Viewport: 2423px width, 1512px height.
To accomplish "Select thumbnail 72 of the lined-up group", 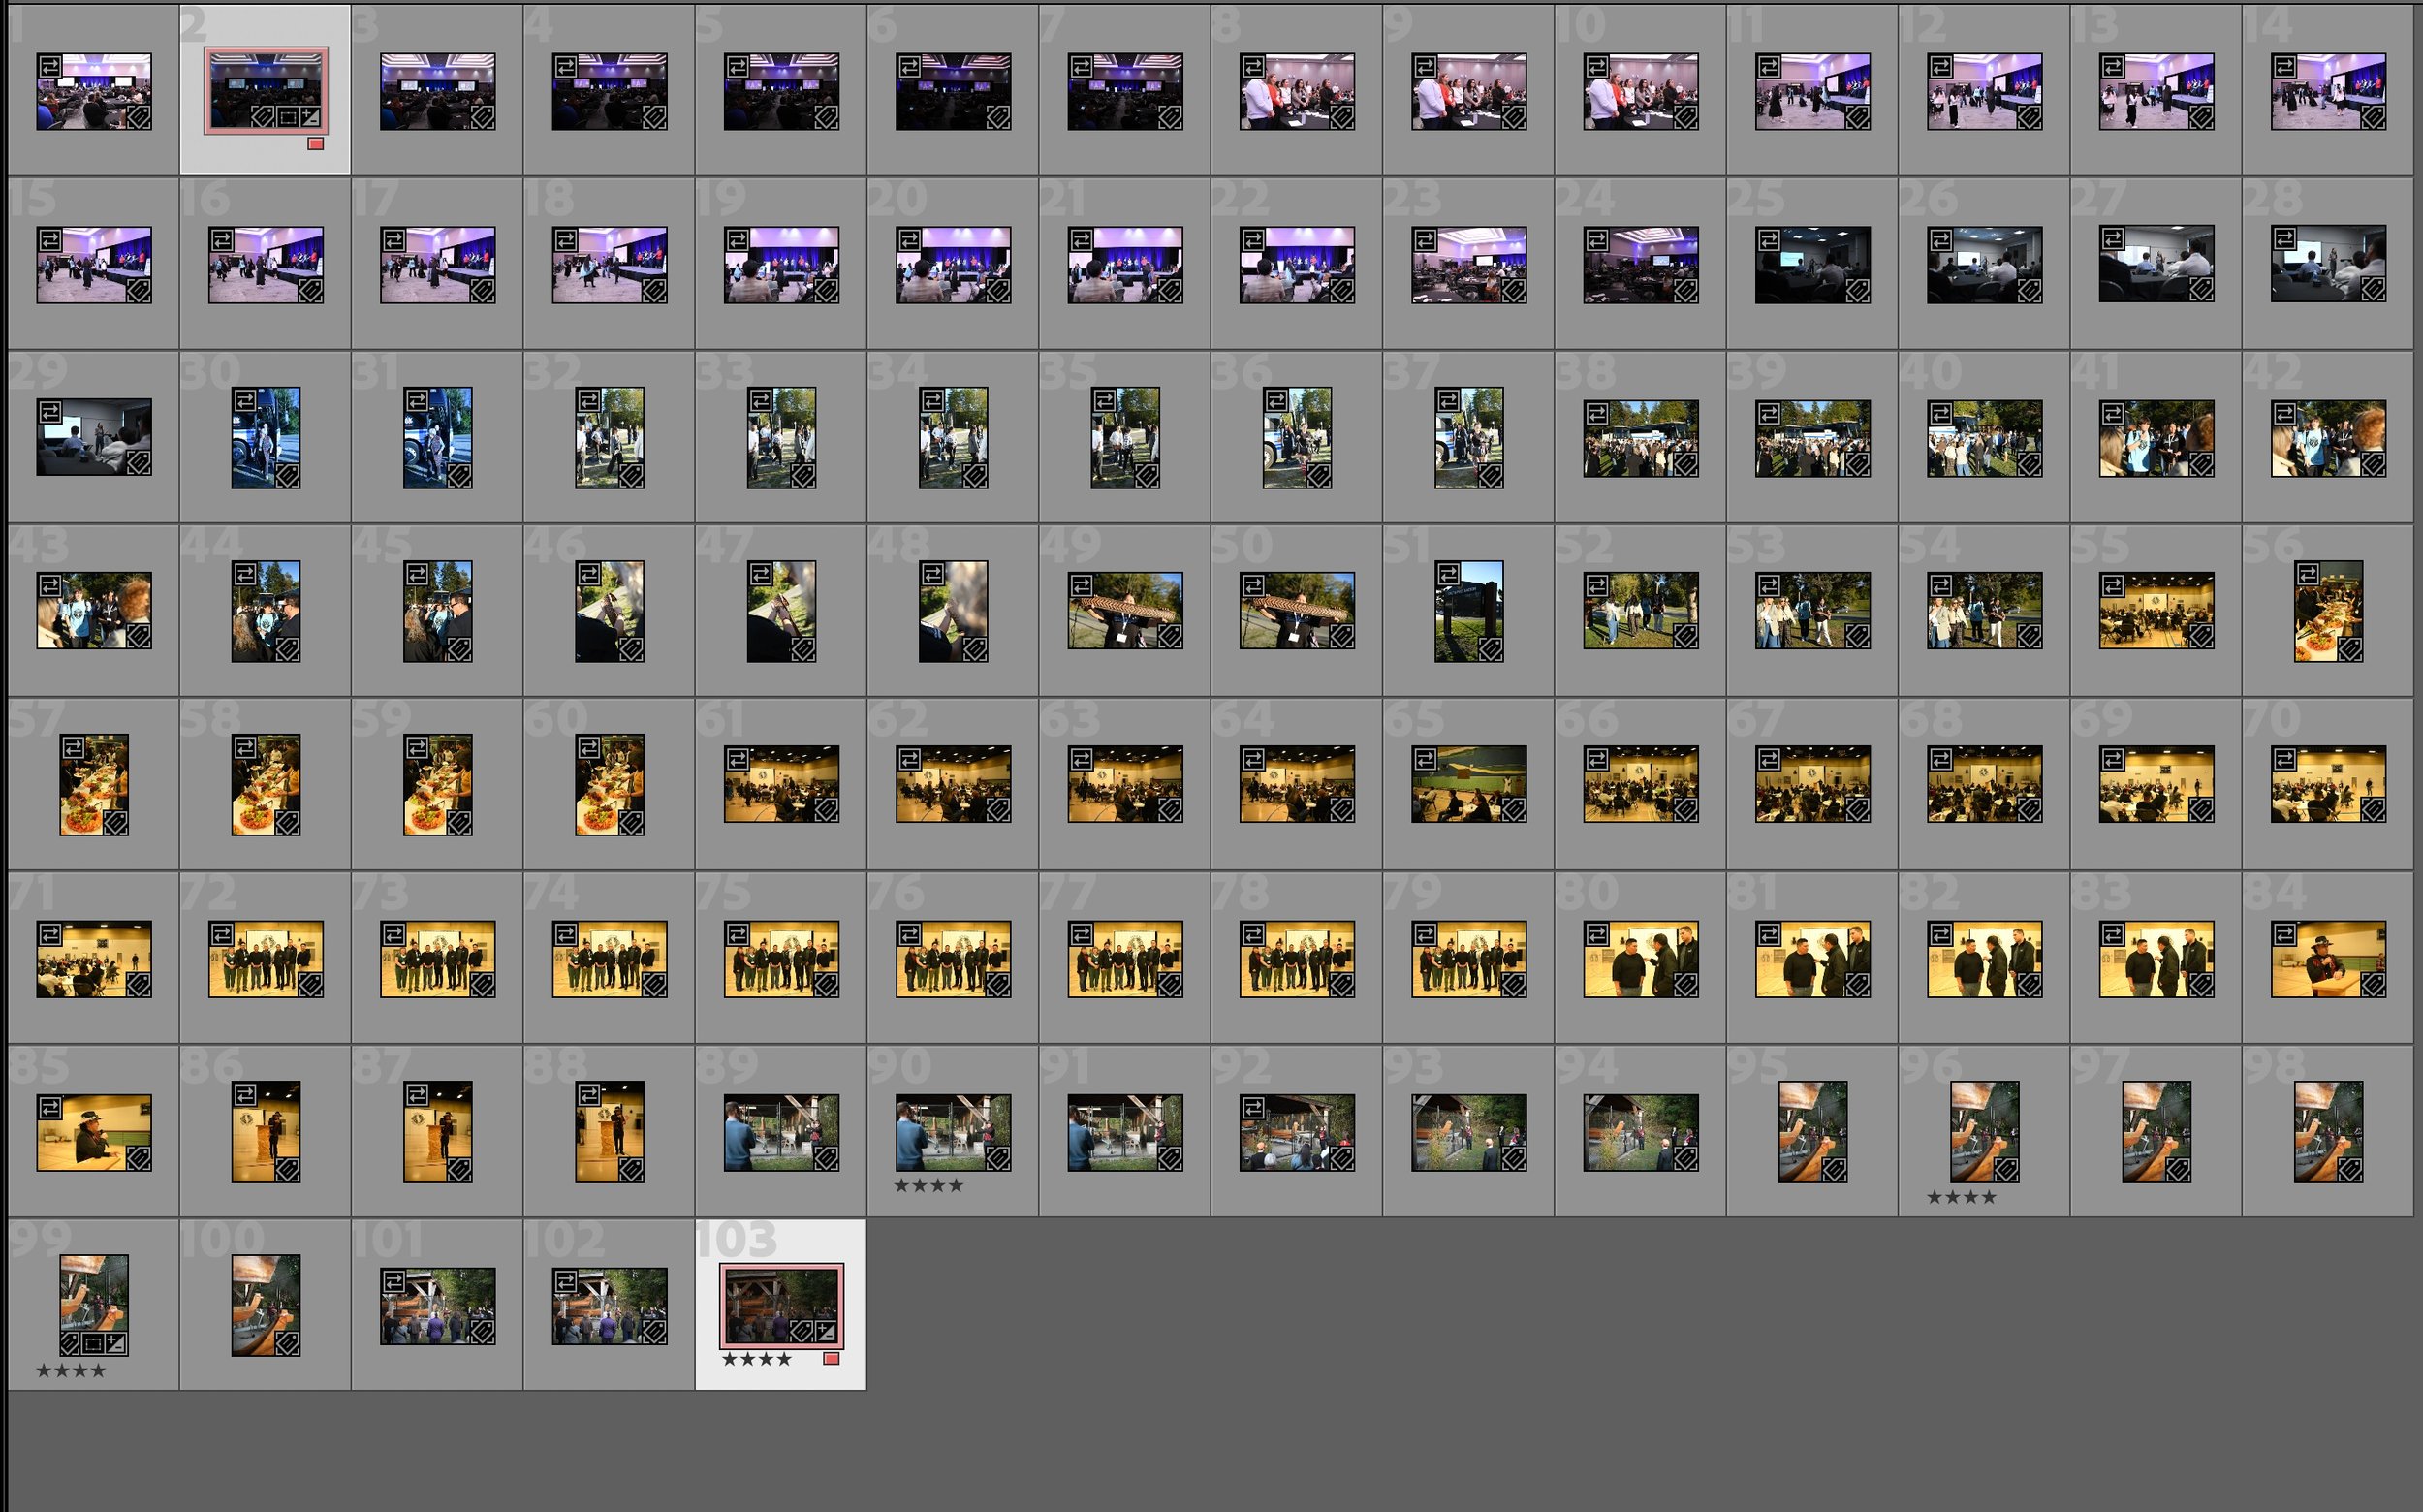I will [x=266, y=959].
